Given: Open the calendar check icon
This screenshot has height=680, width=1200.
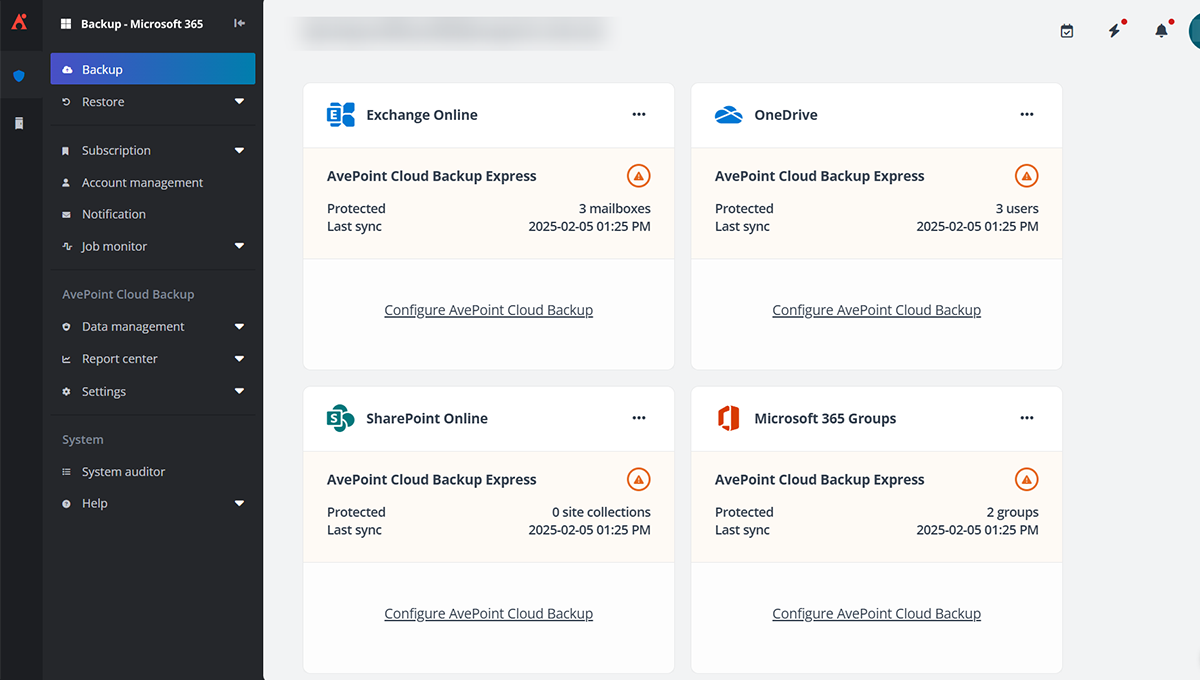Looking at the screenshot, I should pyautogui.click(x=1067, y=31).
